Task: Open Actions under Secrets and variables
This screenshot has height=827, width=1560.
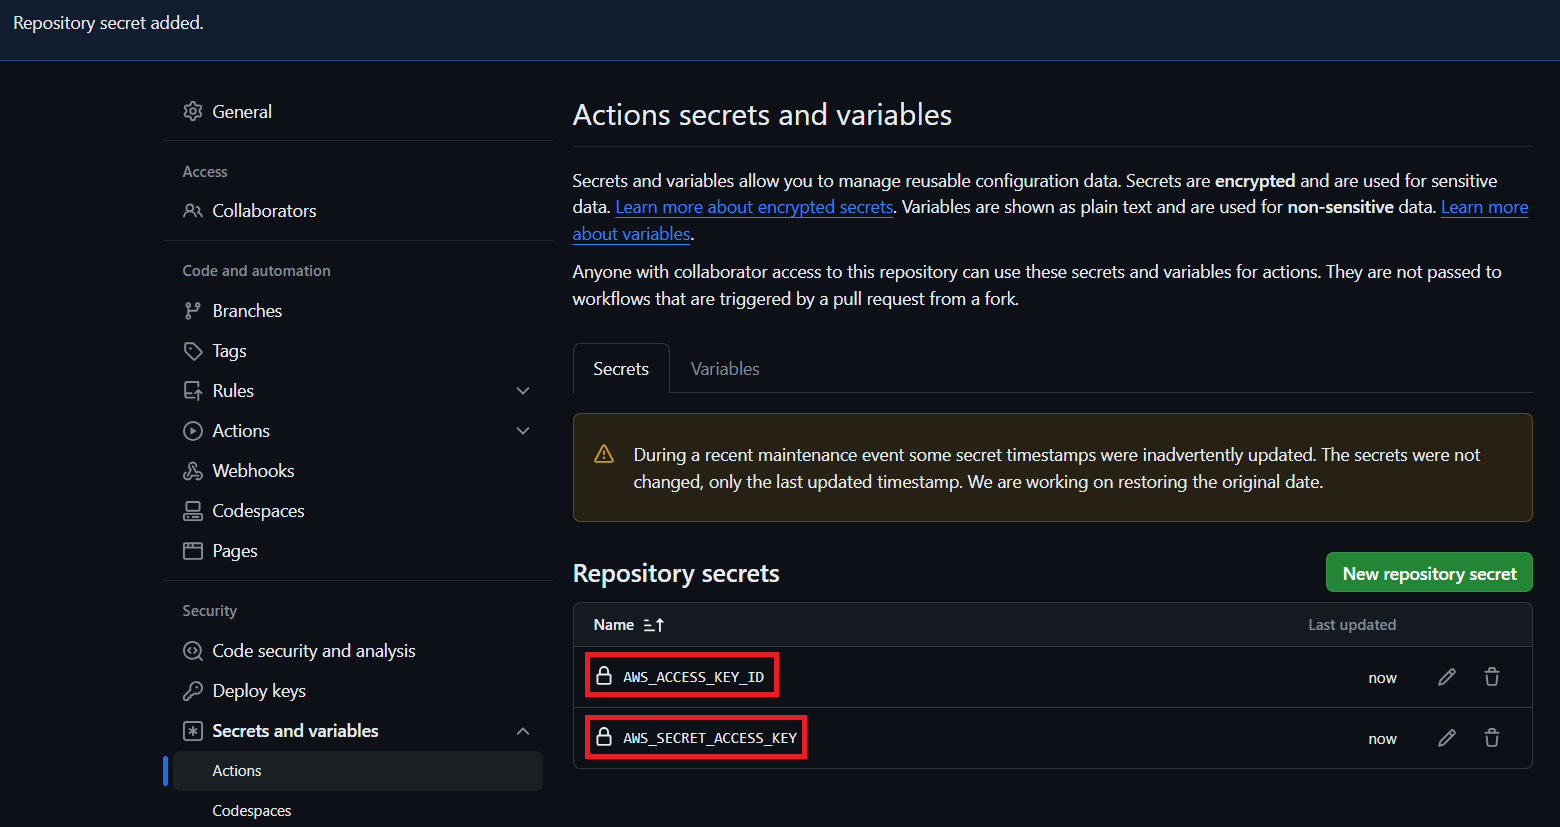Action: [358, 771]
